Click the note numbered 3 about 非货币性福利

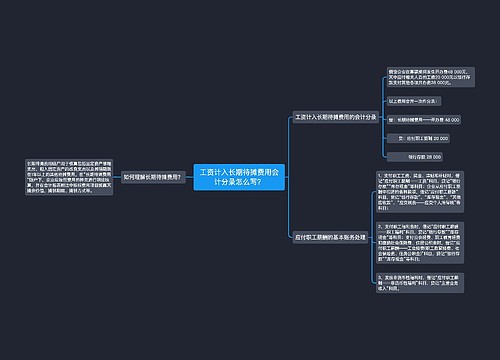pyautogui.click(x=420, y=283)
